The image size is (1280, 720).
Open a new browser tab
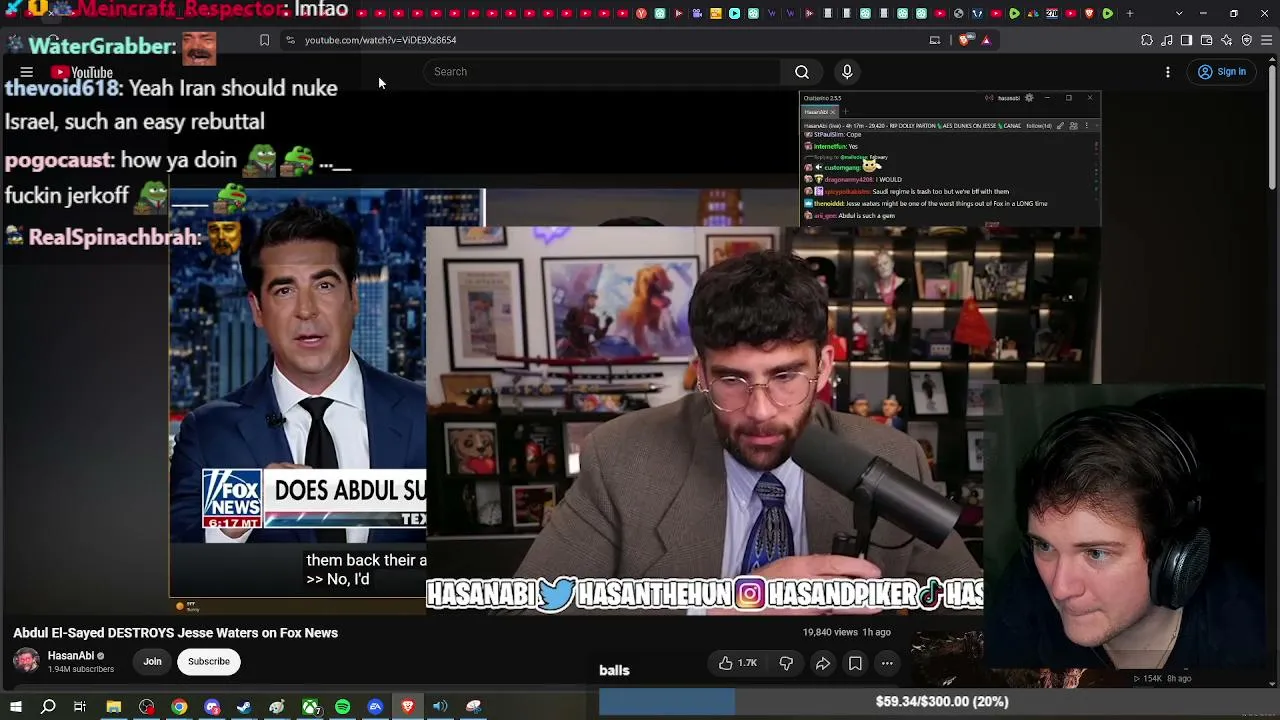(x=1130, y=13)
